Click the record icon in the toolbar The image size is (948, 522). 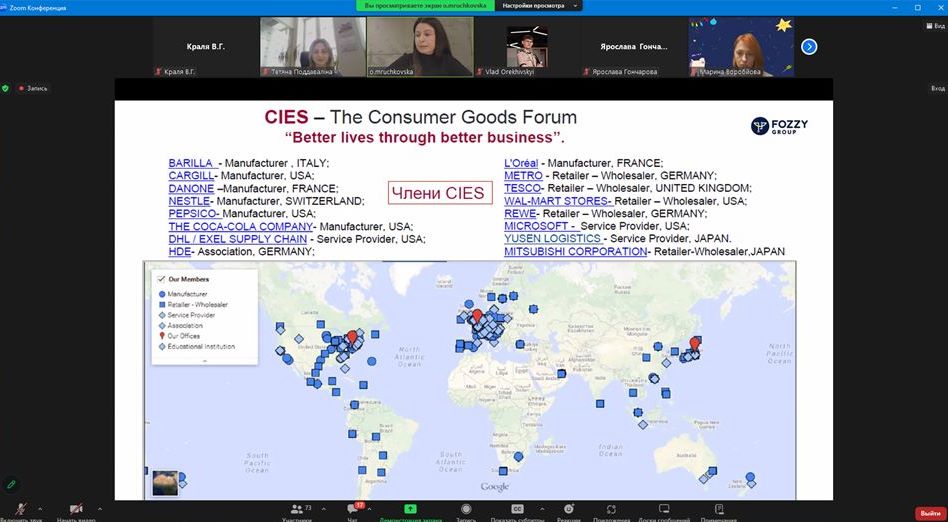[466, 509]
